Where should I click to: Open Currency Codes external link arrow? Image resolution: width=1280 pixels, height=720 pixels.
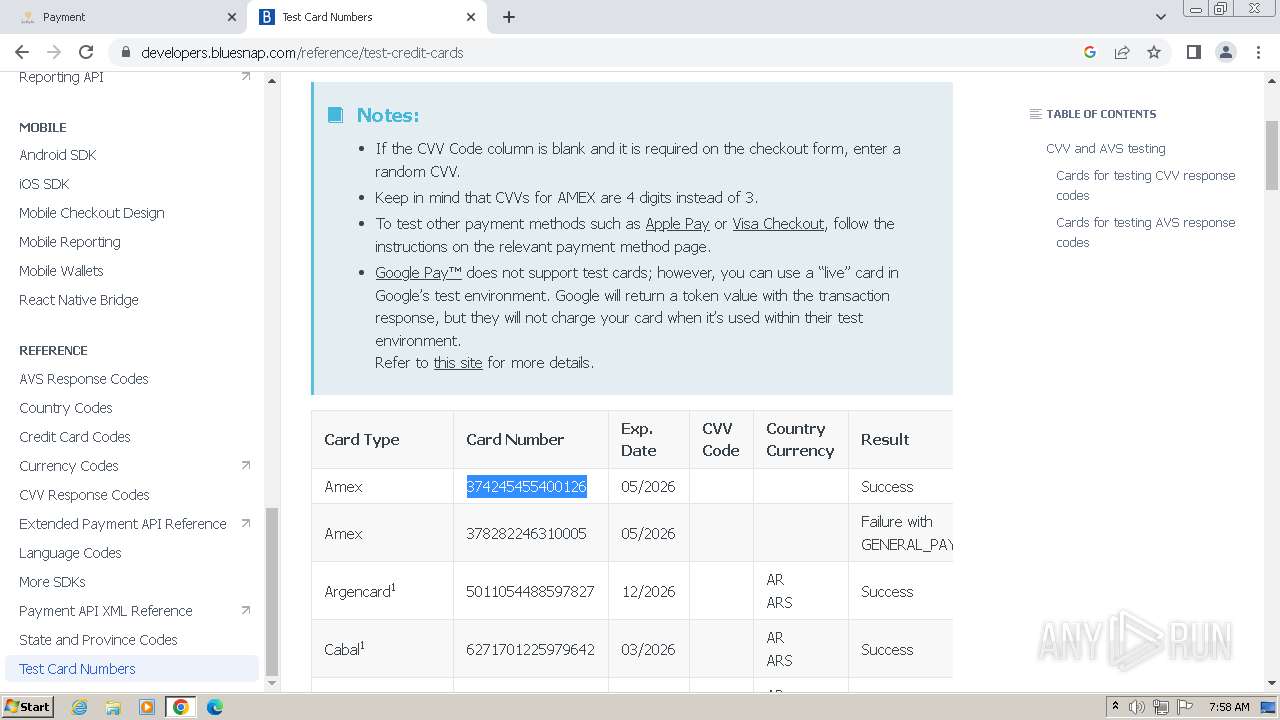[x=246, y=465]
